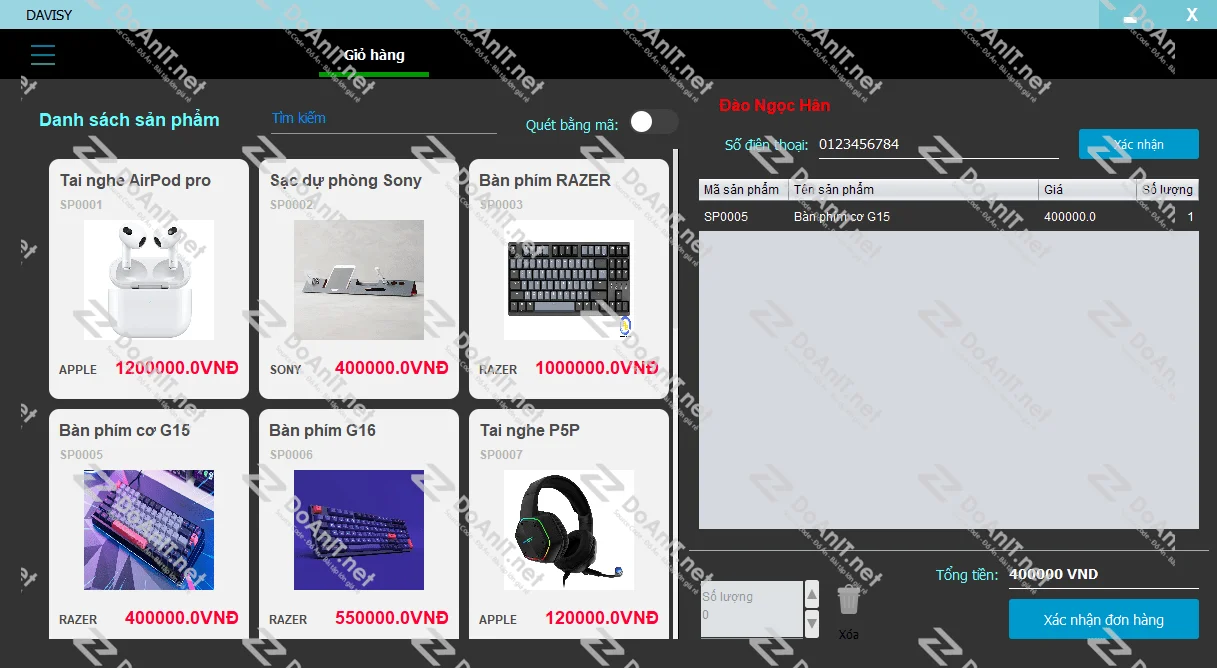The width and height of the screenshot is (1217, 668).
Task: Decrease quantity with the down arrow
Action: (812, 623)
